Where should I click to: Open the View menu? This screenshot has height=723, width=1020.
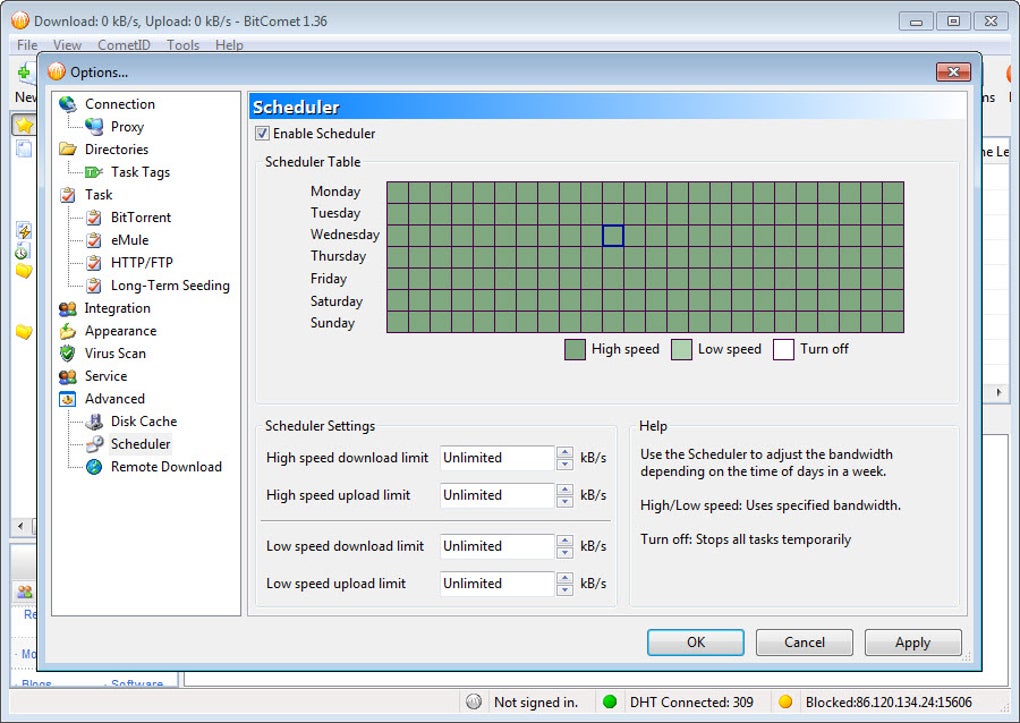[x=67, y=45]
